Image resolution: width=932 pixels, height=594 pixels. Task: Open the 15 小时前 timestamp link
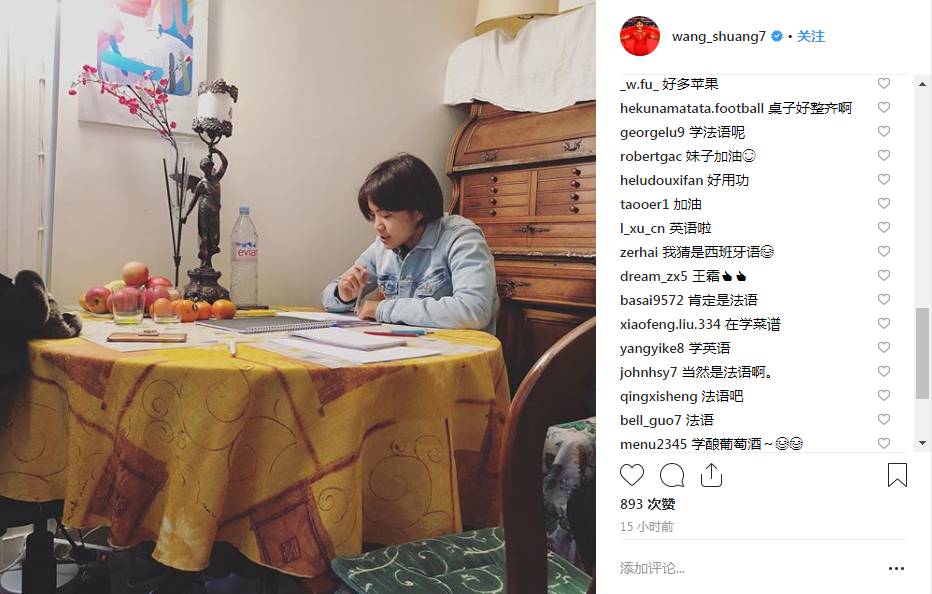pos(647,527)
